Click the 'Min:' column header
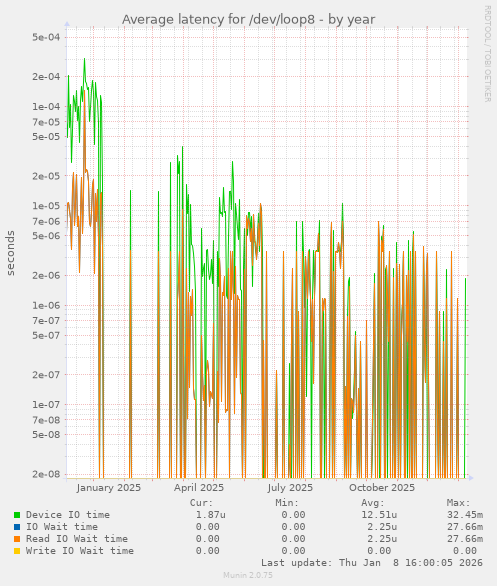The height and width of the screenshot is (586, 497). [287, 503]
